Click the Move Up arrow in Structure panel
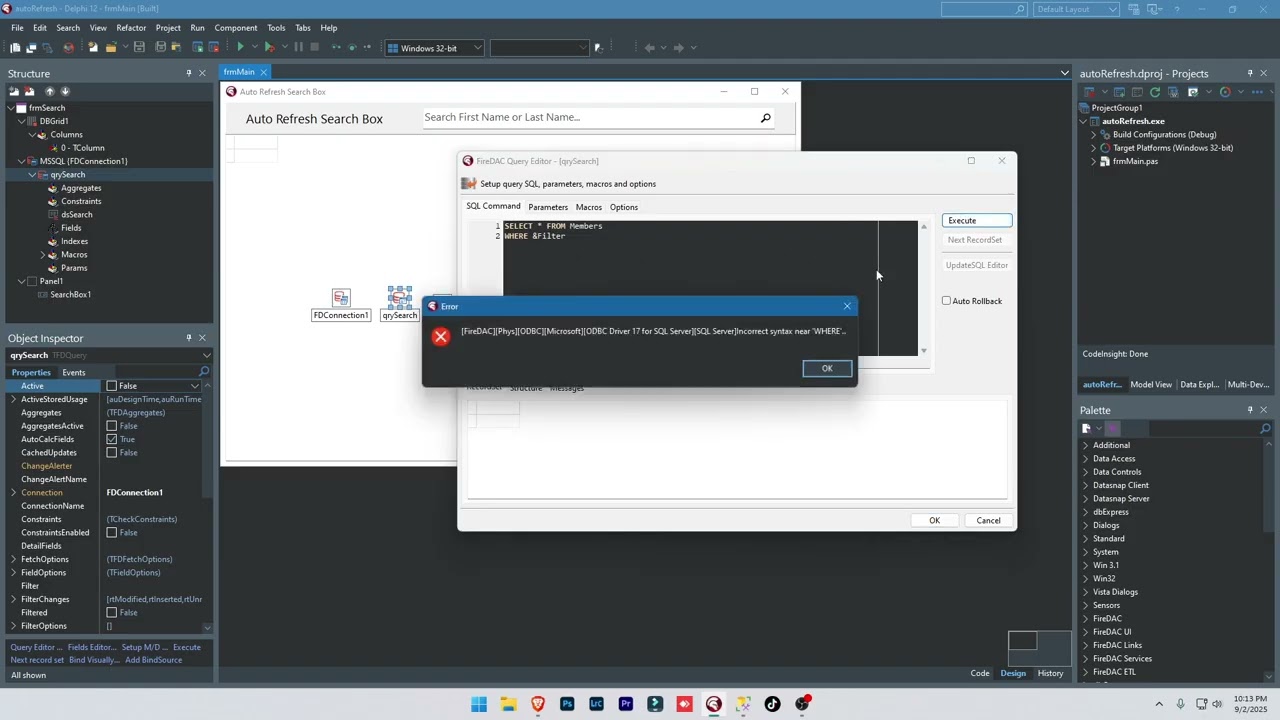The width and height of the screenshot is (1280, 720). click(49, 91)
